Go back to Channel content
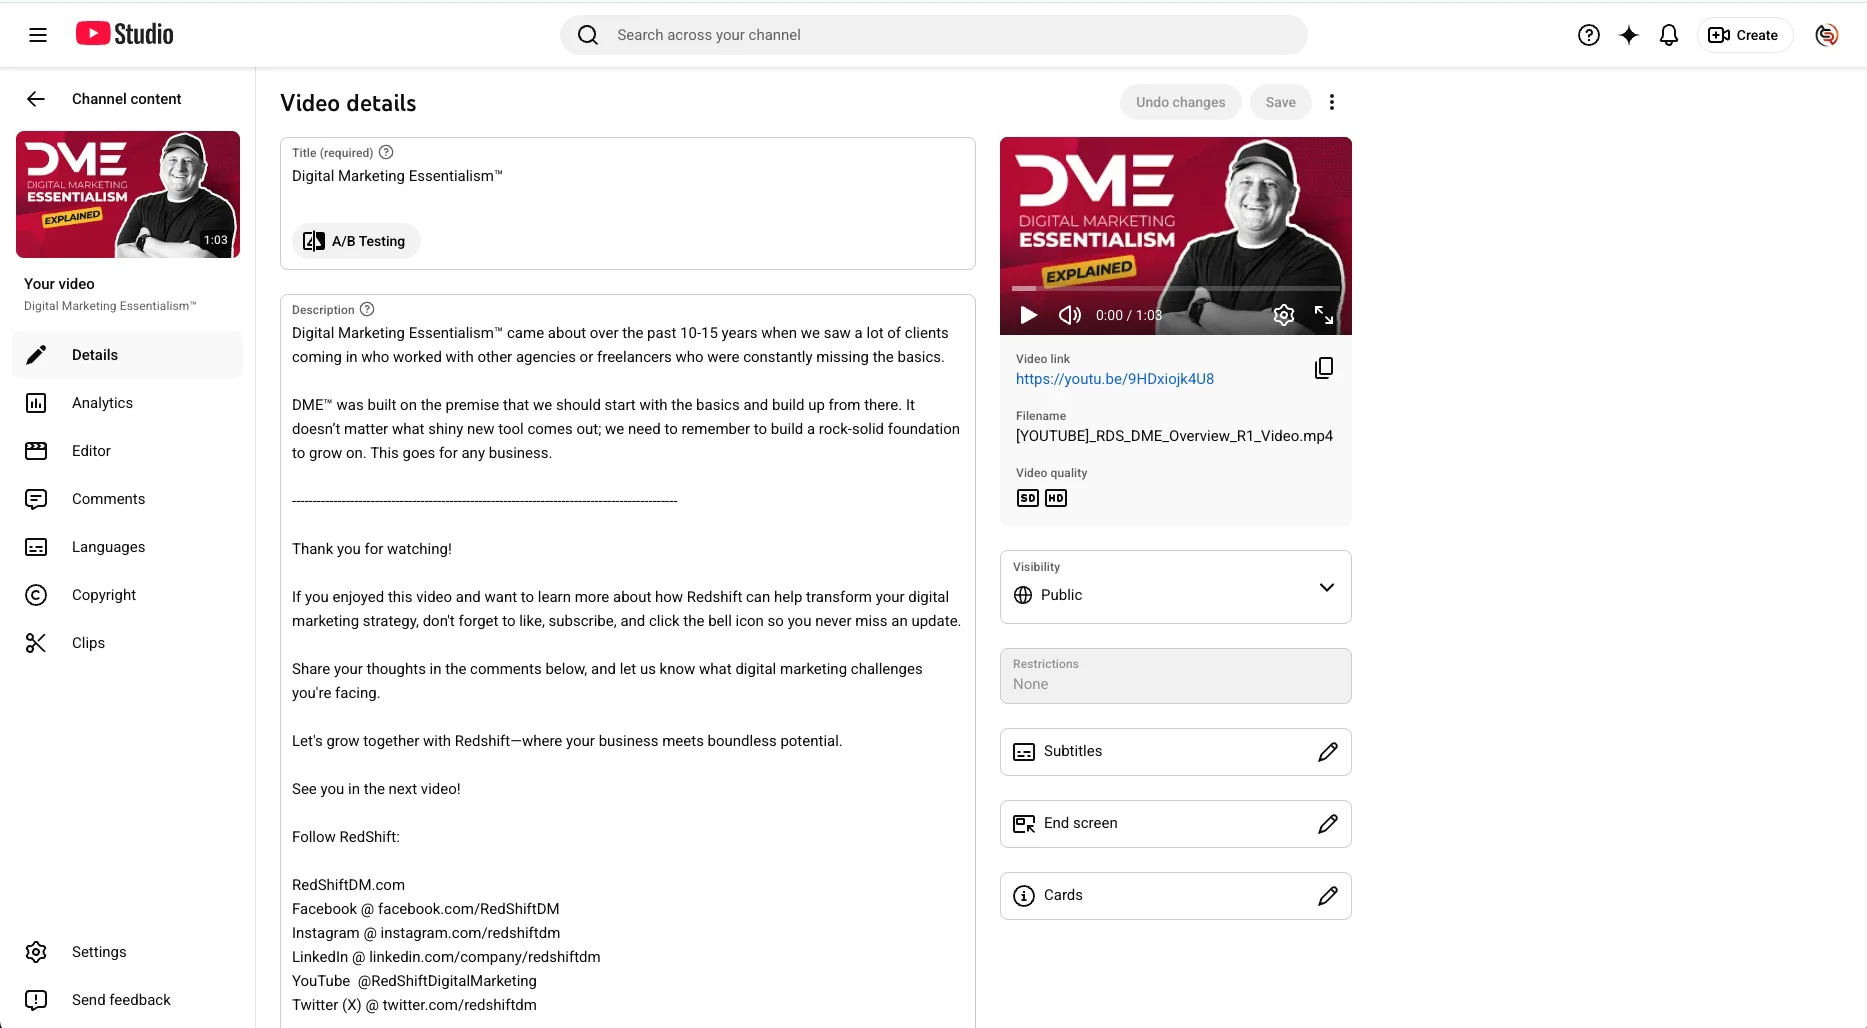Screen dimensions: 1867x1028 coord(36,98)
